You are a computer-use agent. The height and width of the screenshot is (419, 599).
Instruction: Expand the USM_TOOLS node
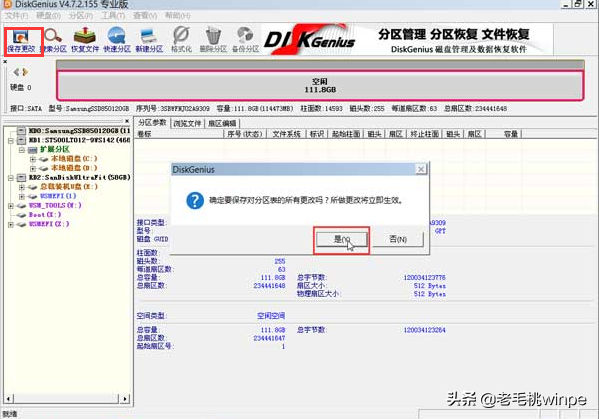(x=11, y=206)
